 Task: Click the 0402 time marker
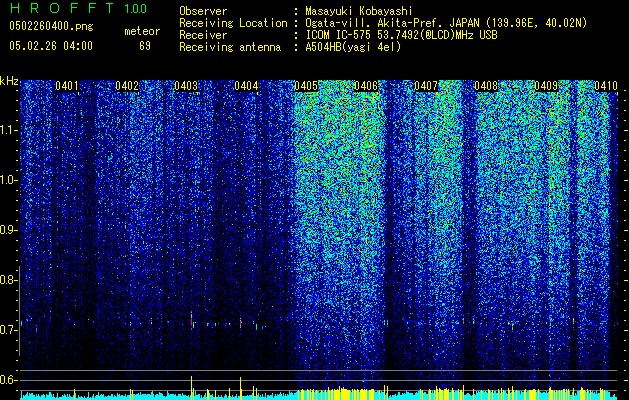pyautogui.click(x=127, y=86)
